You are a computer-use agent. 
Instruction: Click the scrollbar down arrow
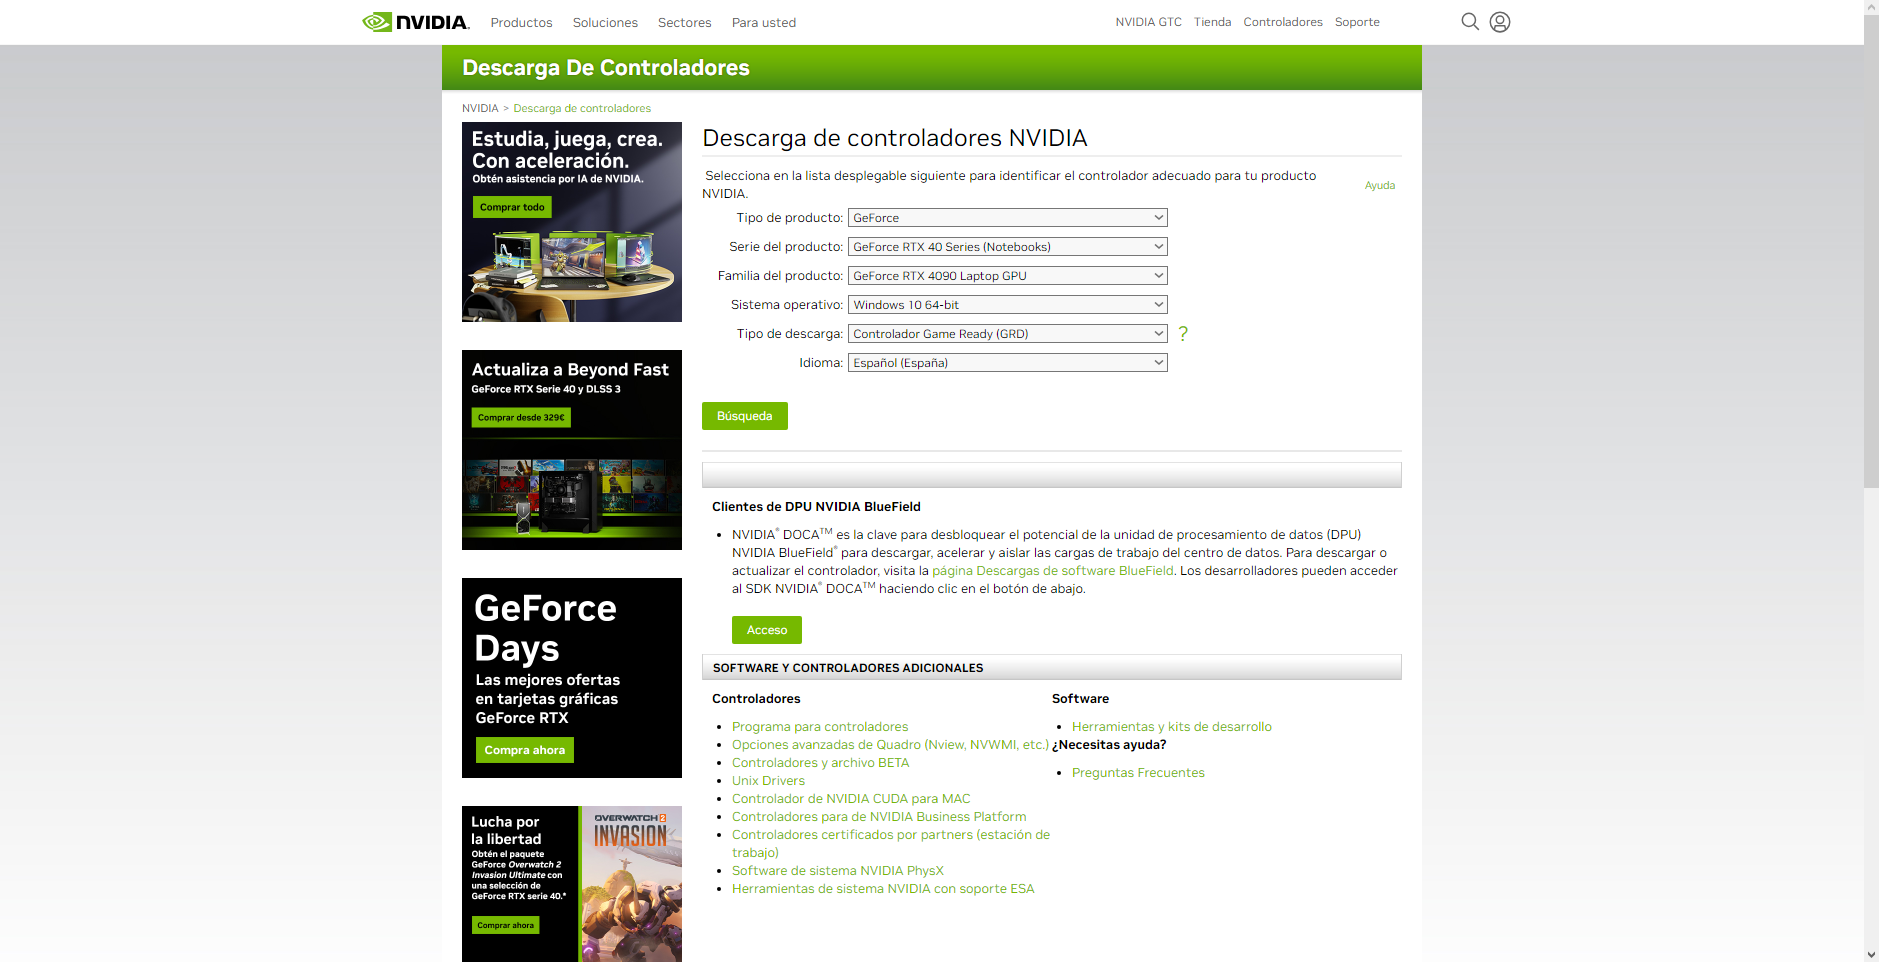click(x=1871, y=954)
